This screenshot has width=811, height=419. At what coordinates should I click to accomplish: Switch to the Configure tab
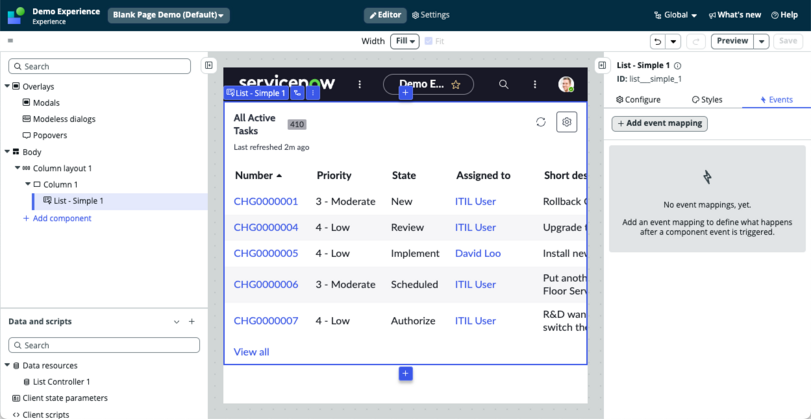point(638,100)
